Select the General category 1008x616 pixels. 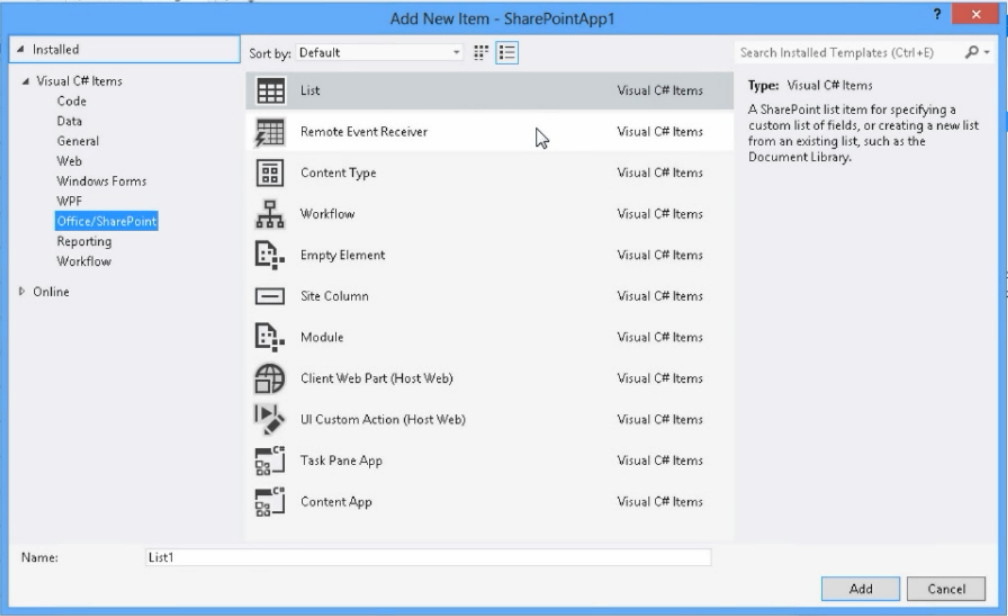78,141
